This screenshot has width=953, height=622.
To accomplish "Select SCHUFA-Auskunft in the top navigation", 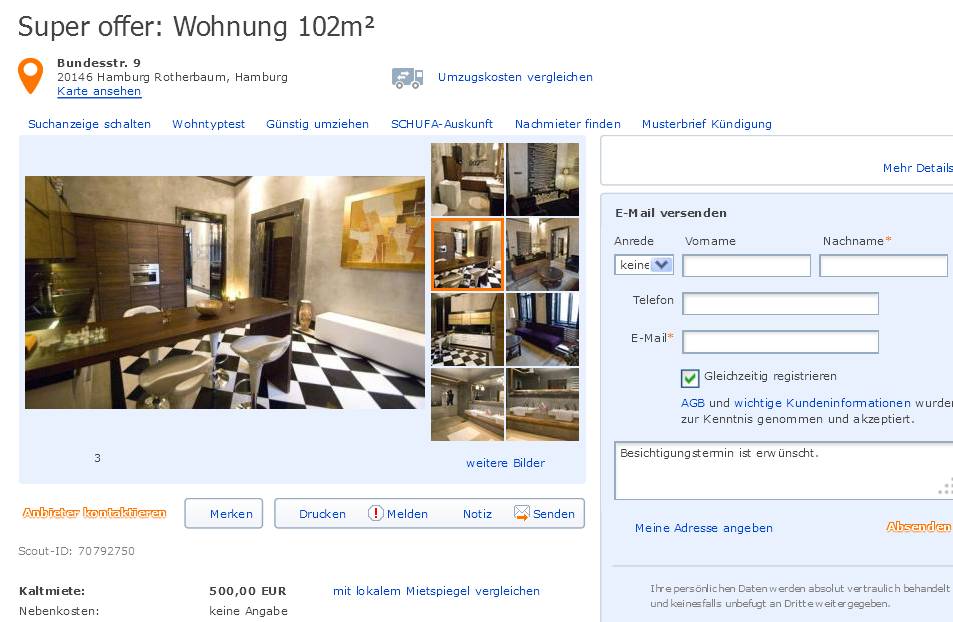I will coord(442,124).
